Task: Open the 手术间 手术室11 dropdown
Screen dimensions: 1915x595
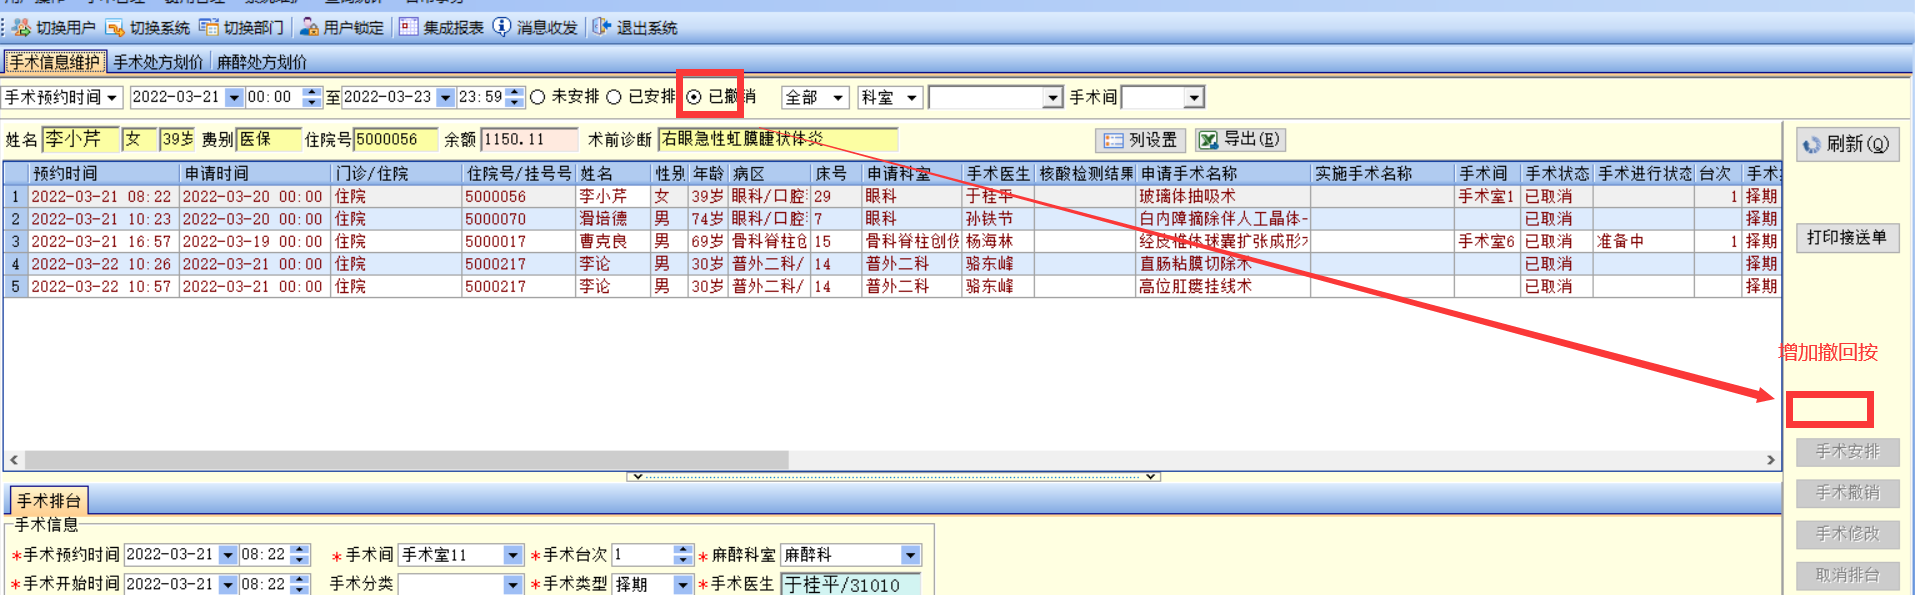Action: coord(513,555)
